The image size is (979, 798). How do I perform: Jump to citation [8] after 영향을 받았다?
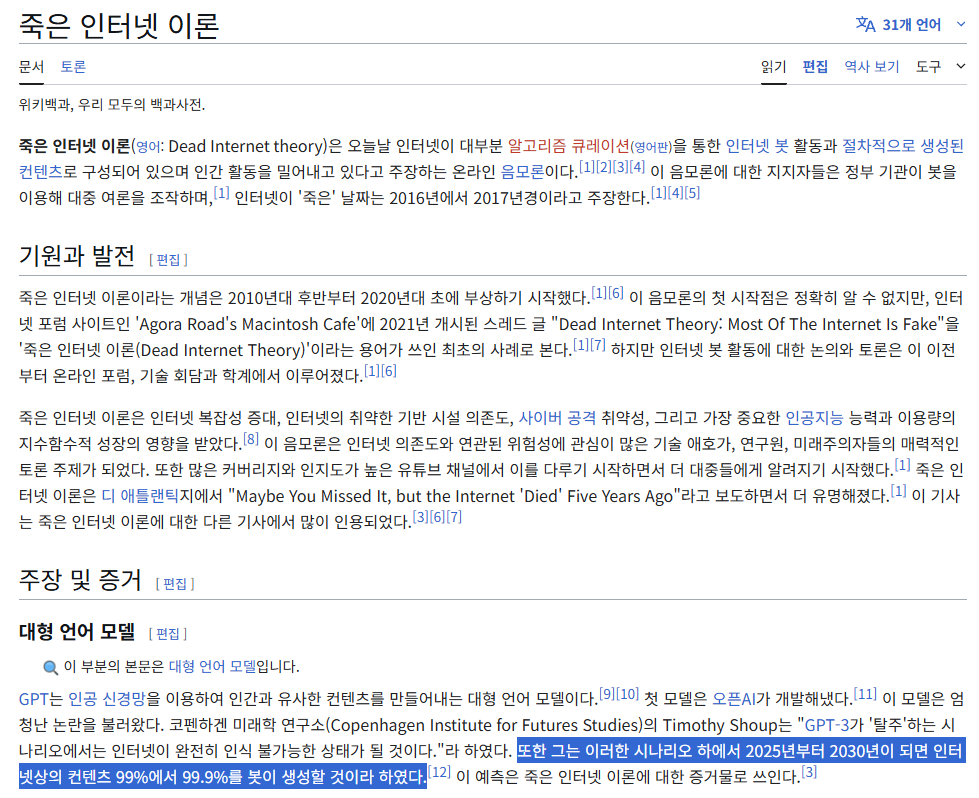coord(251,438)
